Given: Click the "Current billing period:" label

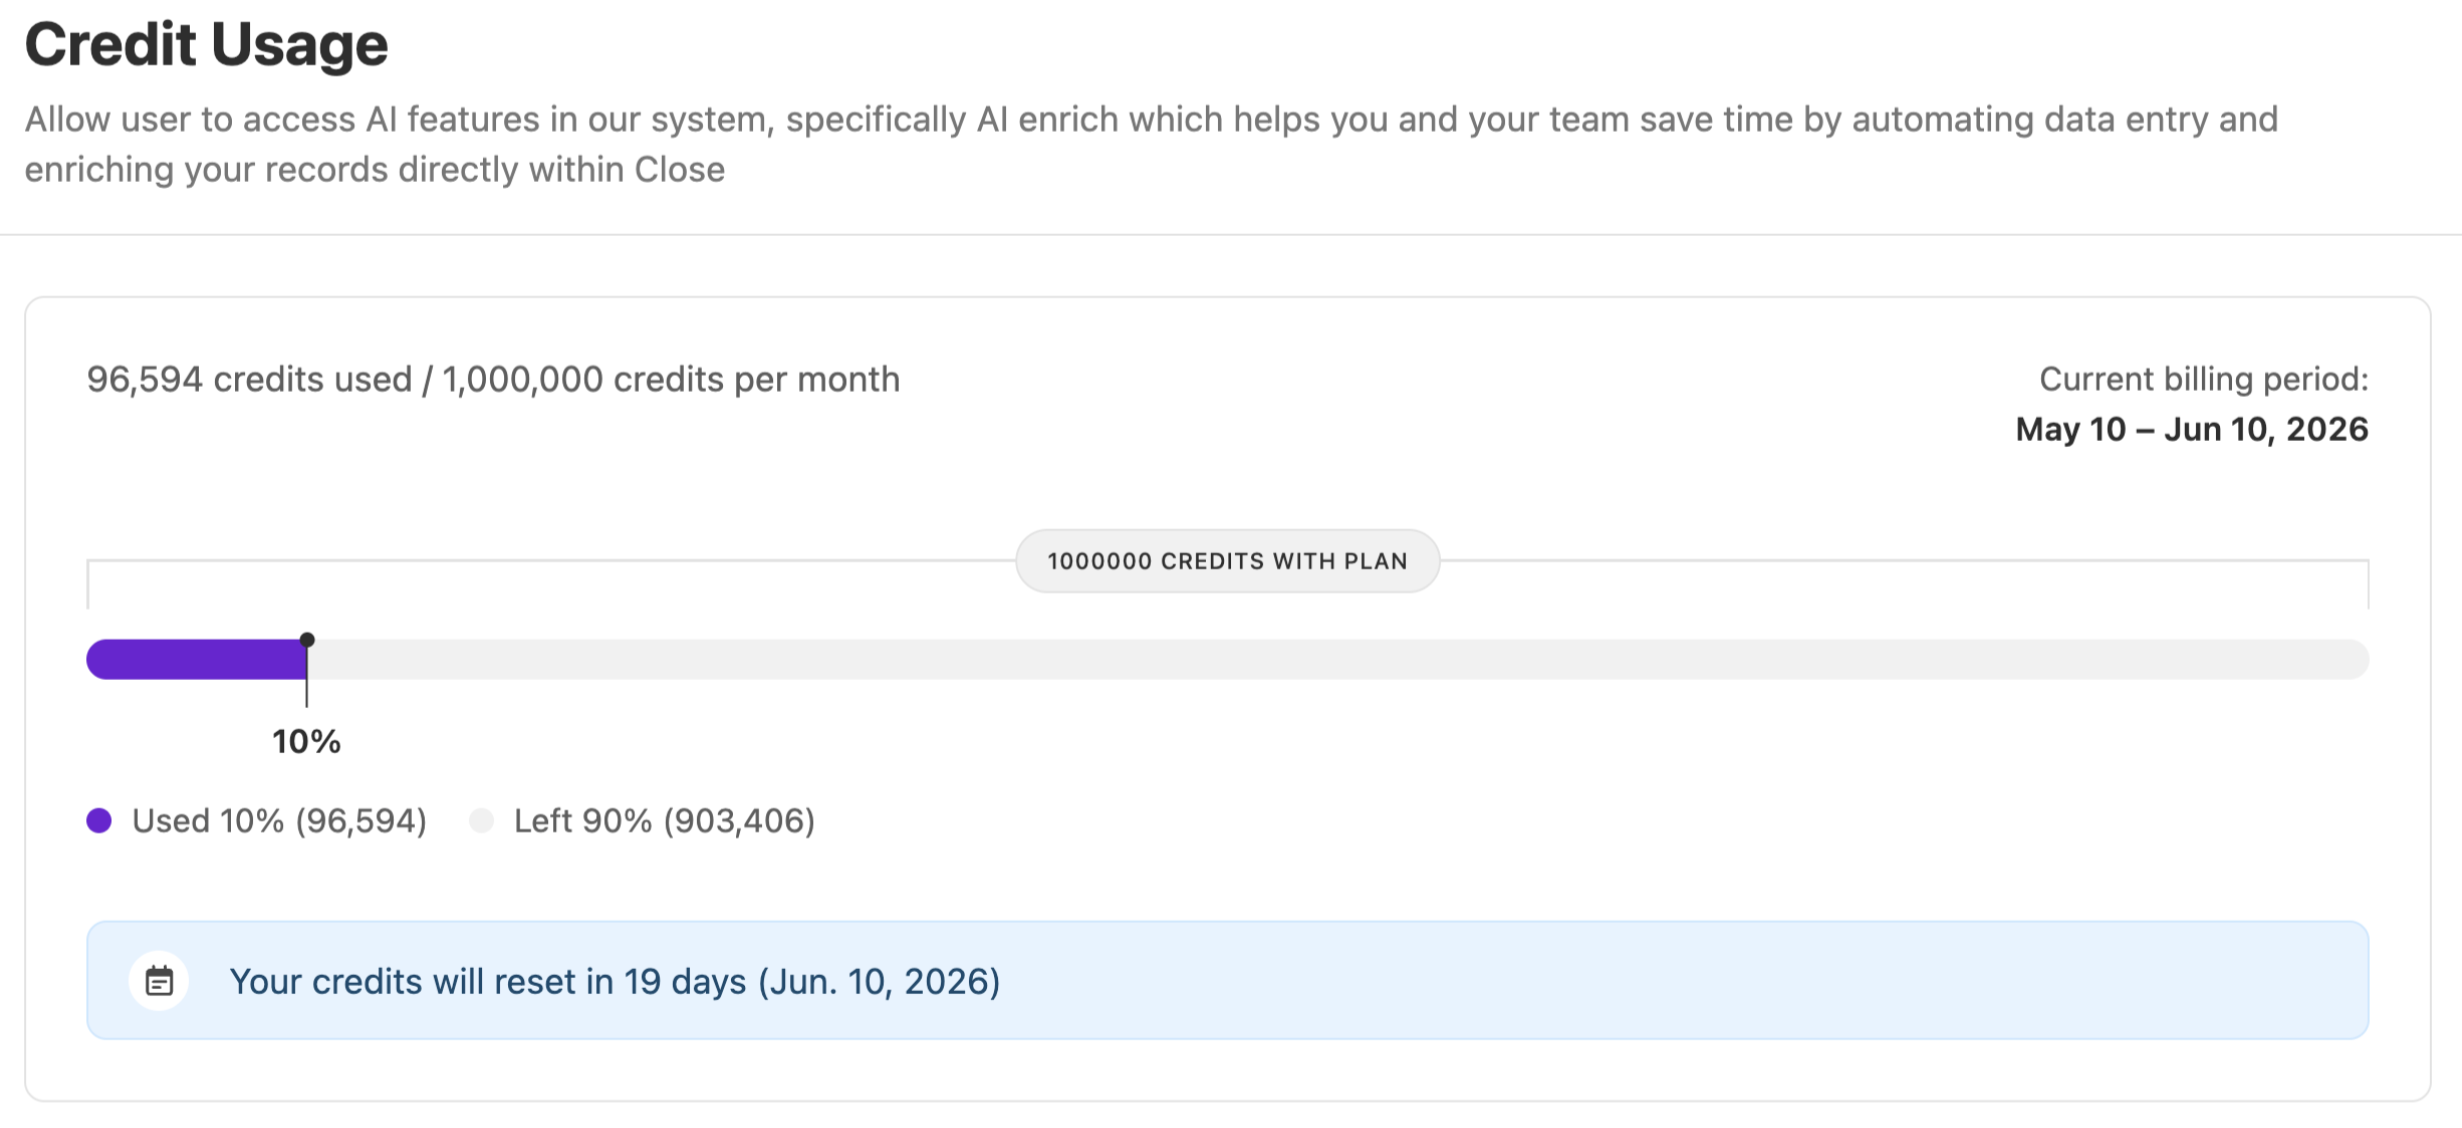Looking at the screenshot, I should [2204, 379].
